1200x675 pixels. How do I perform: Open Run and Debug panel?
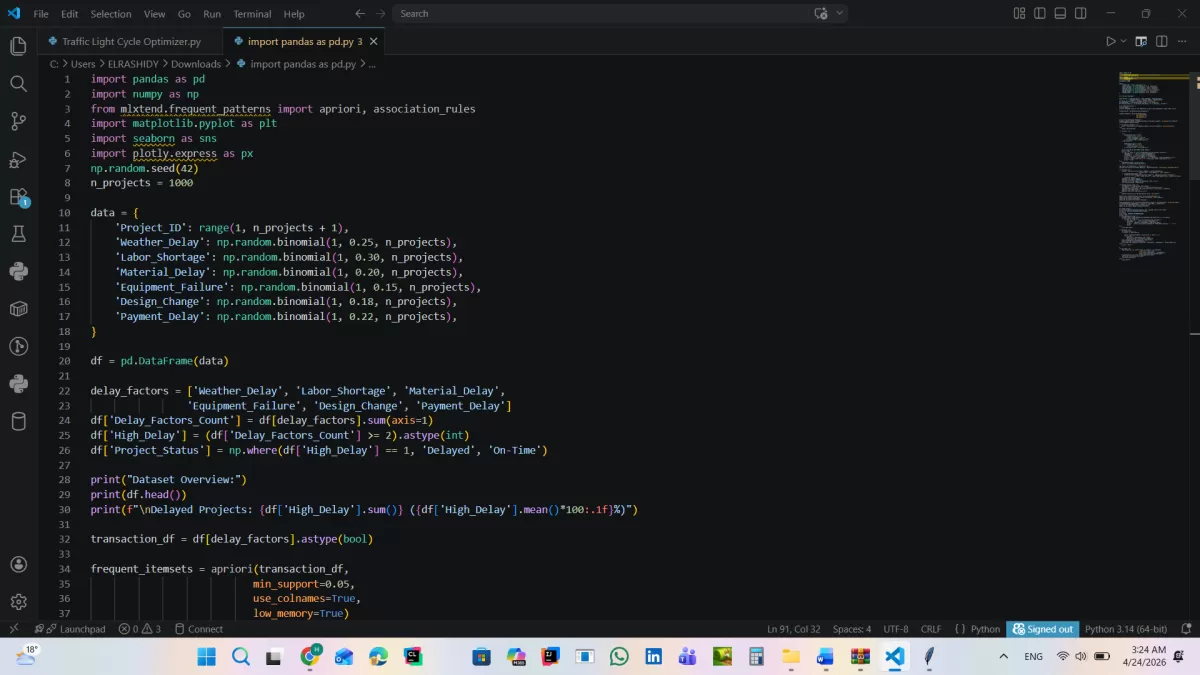tap(18, 160)
